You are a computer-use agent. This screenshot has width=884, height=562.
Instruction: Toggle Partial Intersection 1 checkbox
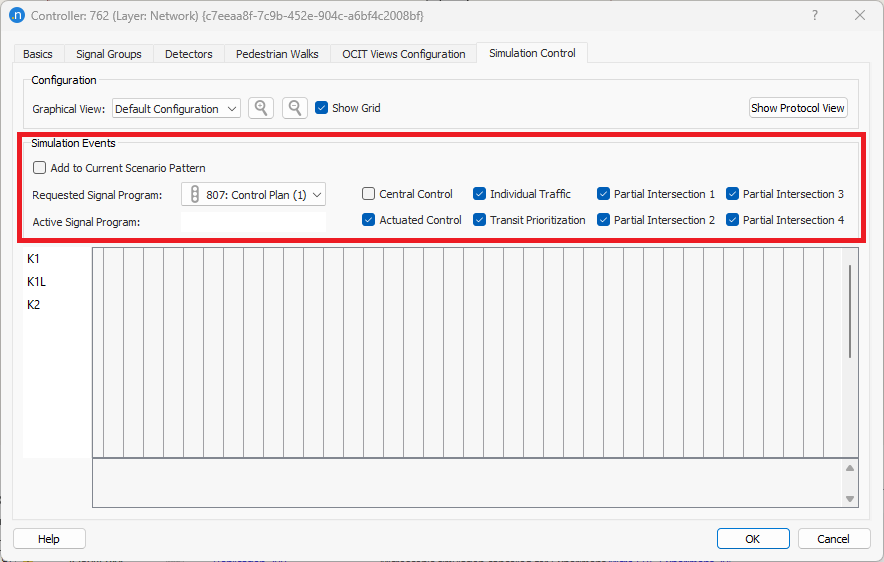tap(603, 194)
